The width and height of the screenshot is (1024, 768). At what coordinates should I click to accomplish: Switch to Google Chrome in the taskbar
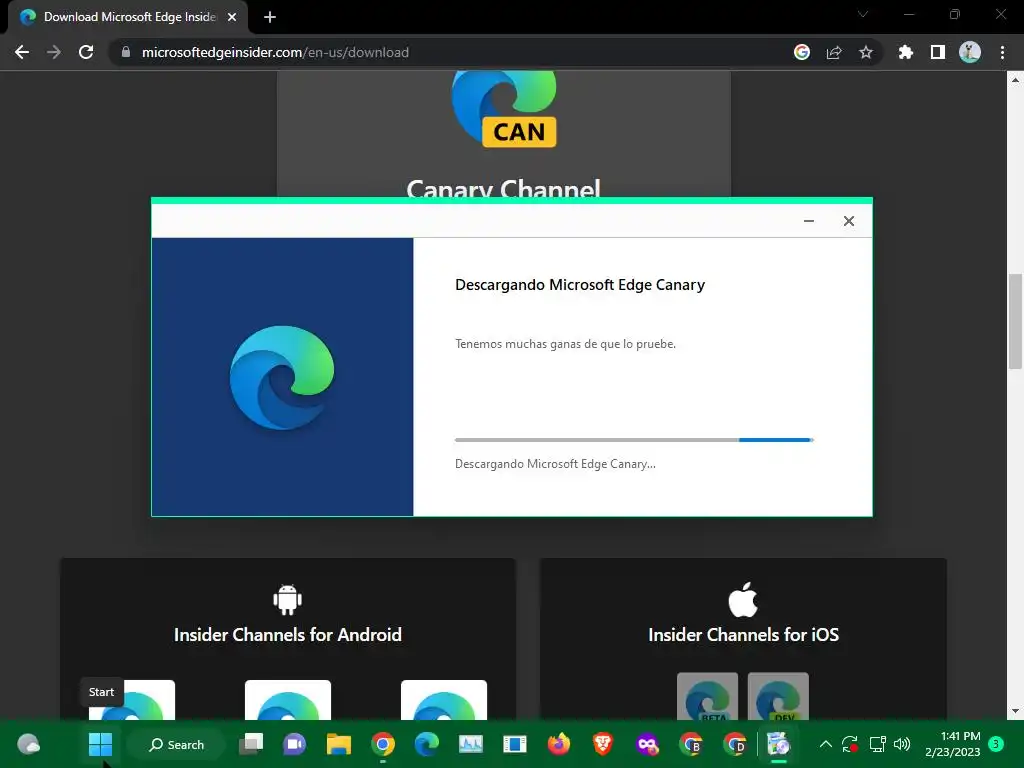pos(383,744)
